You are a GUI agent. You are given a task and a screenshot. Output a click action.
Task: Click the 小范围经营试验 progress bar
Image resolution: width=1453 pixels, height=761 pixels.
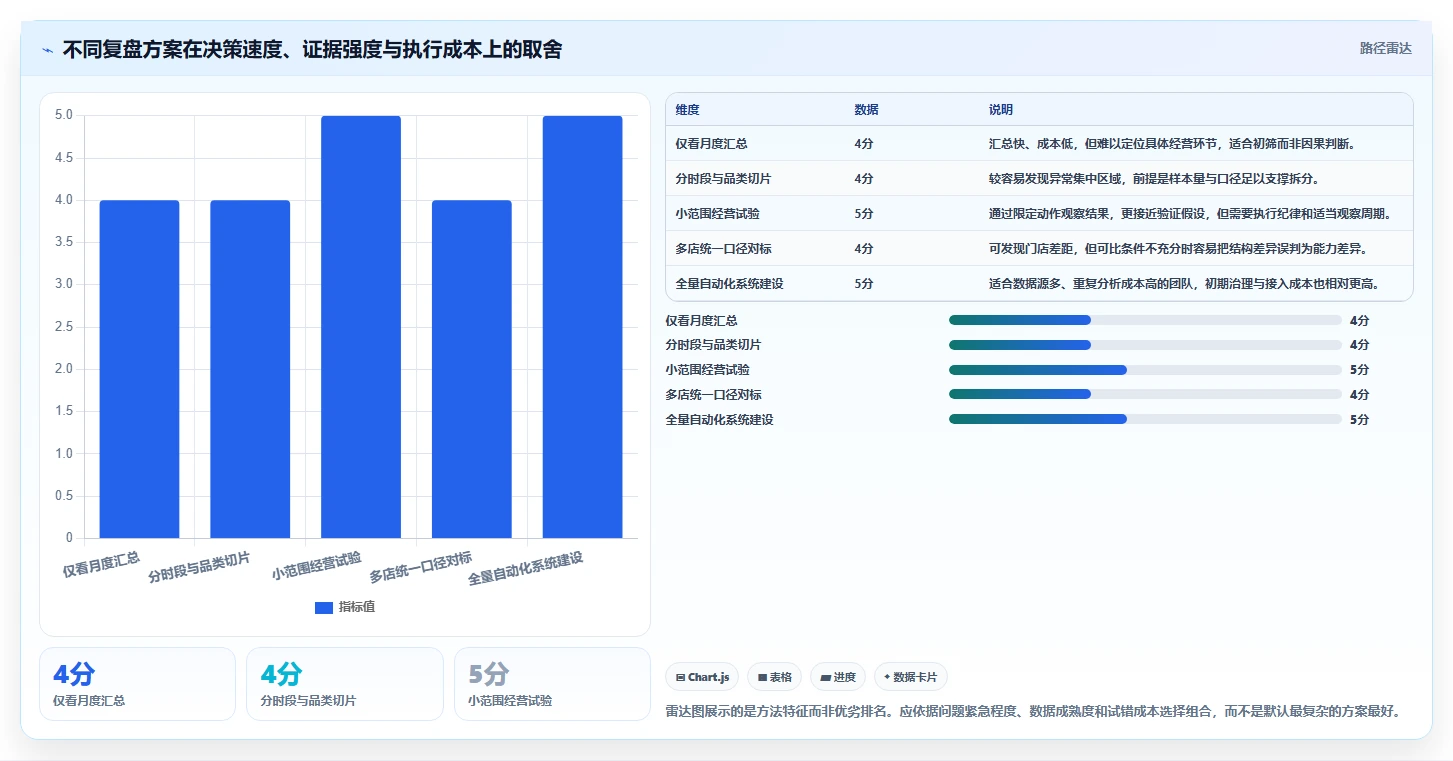[1145, 370]
